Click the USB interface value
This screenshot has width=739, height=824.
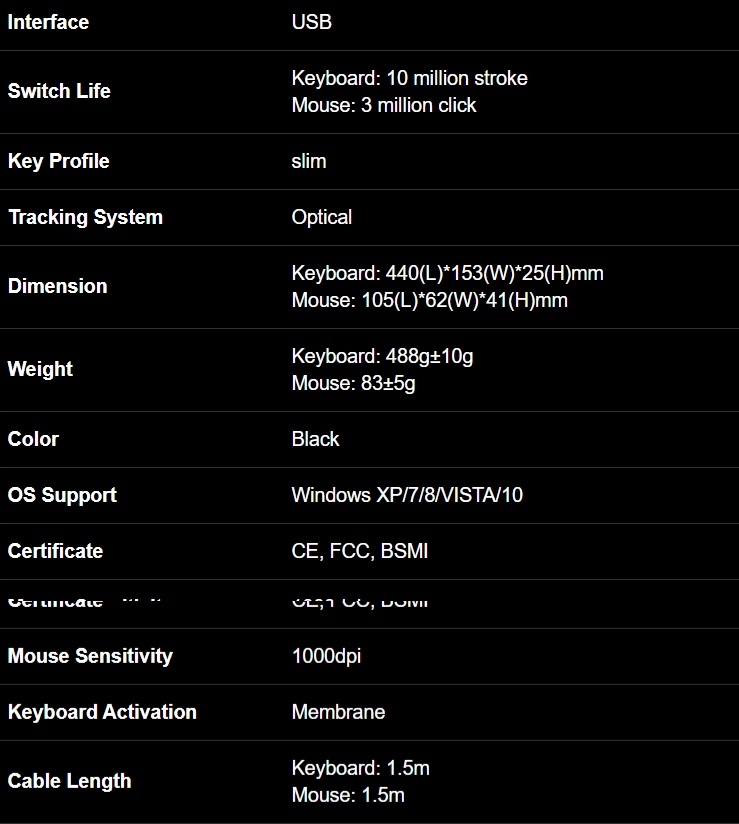point(311,22)
